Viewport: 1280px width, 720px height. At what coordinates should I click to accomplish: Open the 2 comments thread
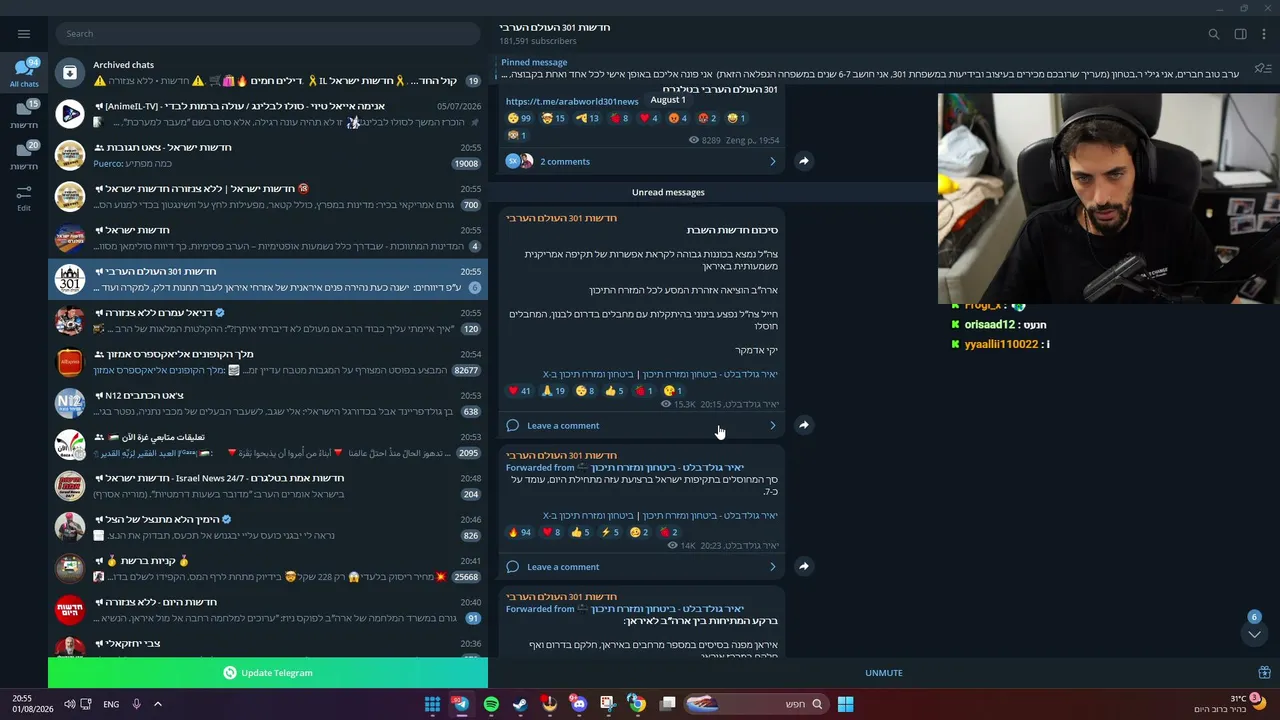pos(565,161)
